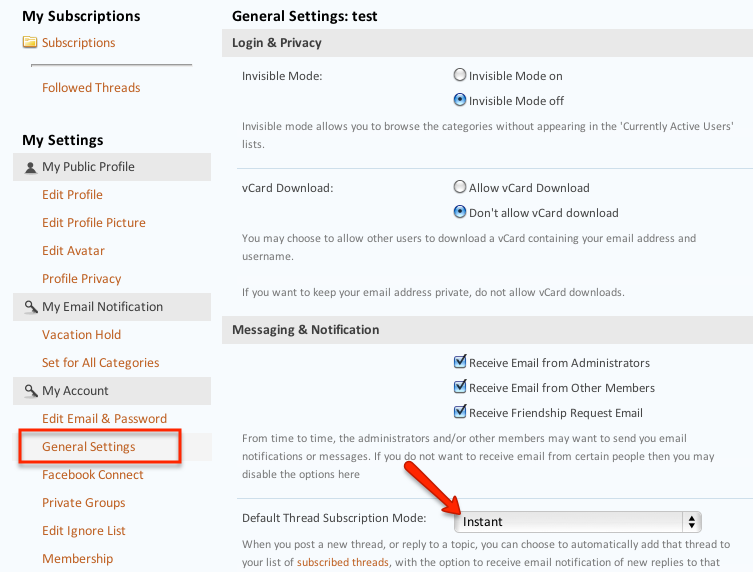This screenshot has width=753, height=572.
Task: Choose Don't allow vCard download option
Action: (x=460, y=212)
